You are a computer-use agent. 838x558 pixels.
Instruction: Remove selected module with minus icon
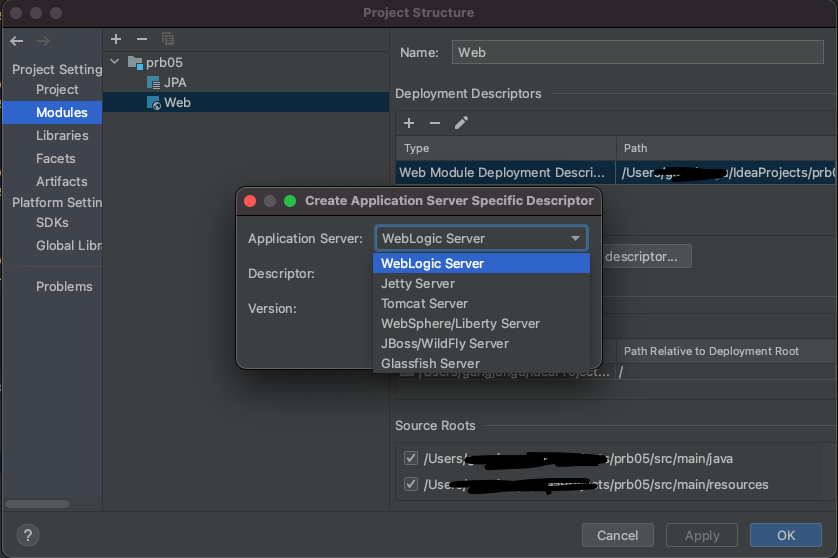(x=142, y=39)
